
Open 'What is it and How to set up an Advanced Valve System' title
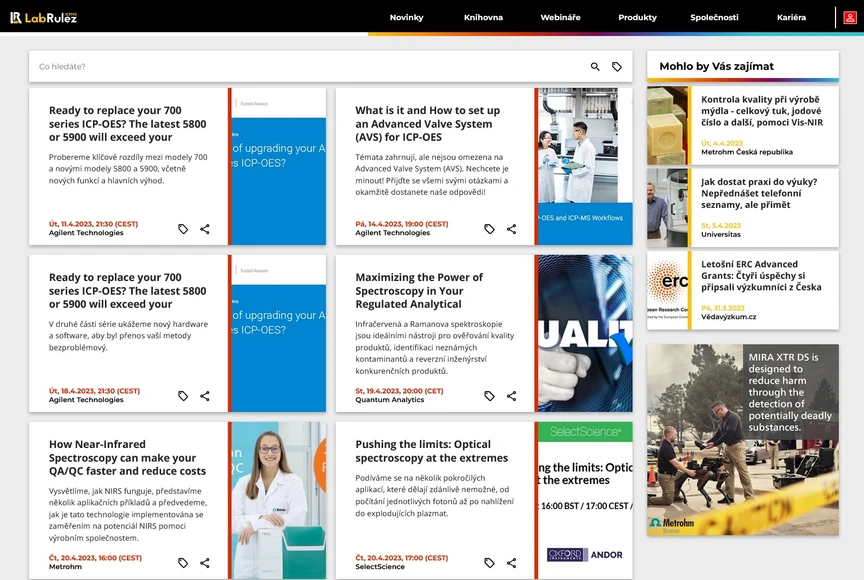coord(428,124)
